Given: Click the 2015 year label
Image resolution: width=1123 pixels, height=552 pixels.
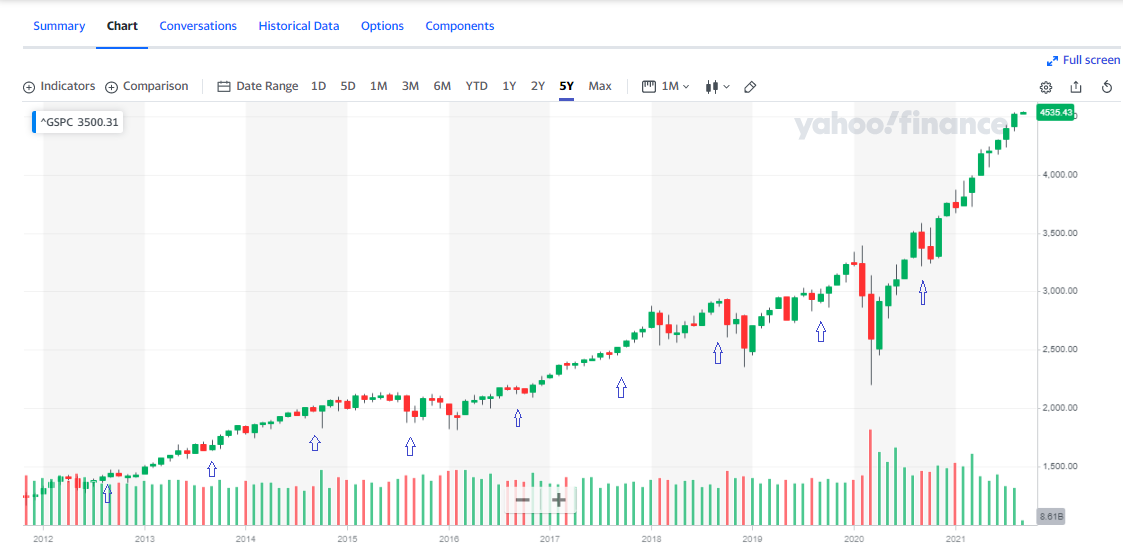Looking at the screenshot, I should pyautogui.click(x=347, y=537).
